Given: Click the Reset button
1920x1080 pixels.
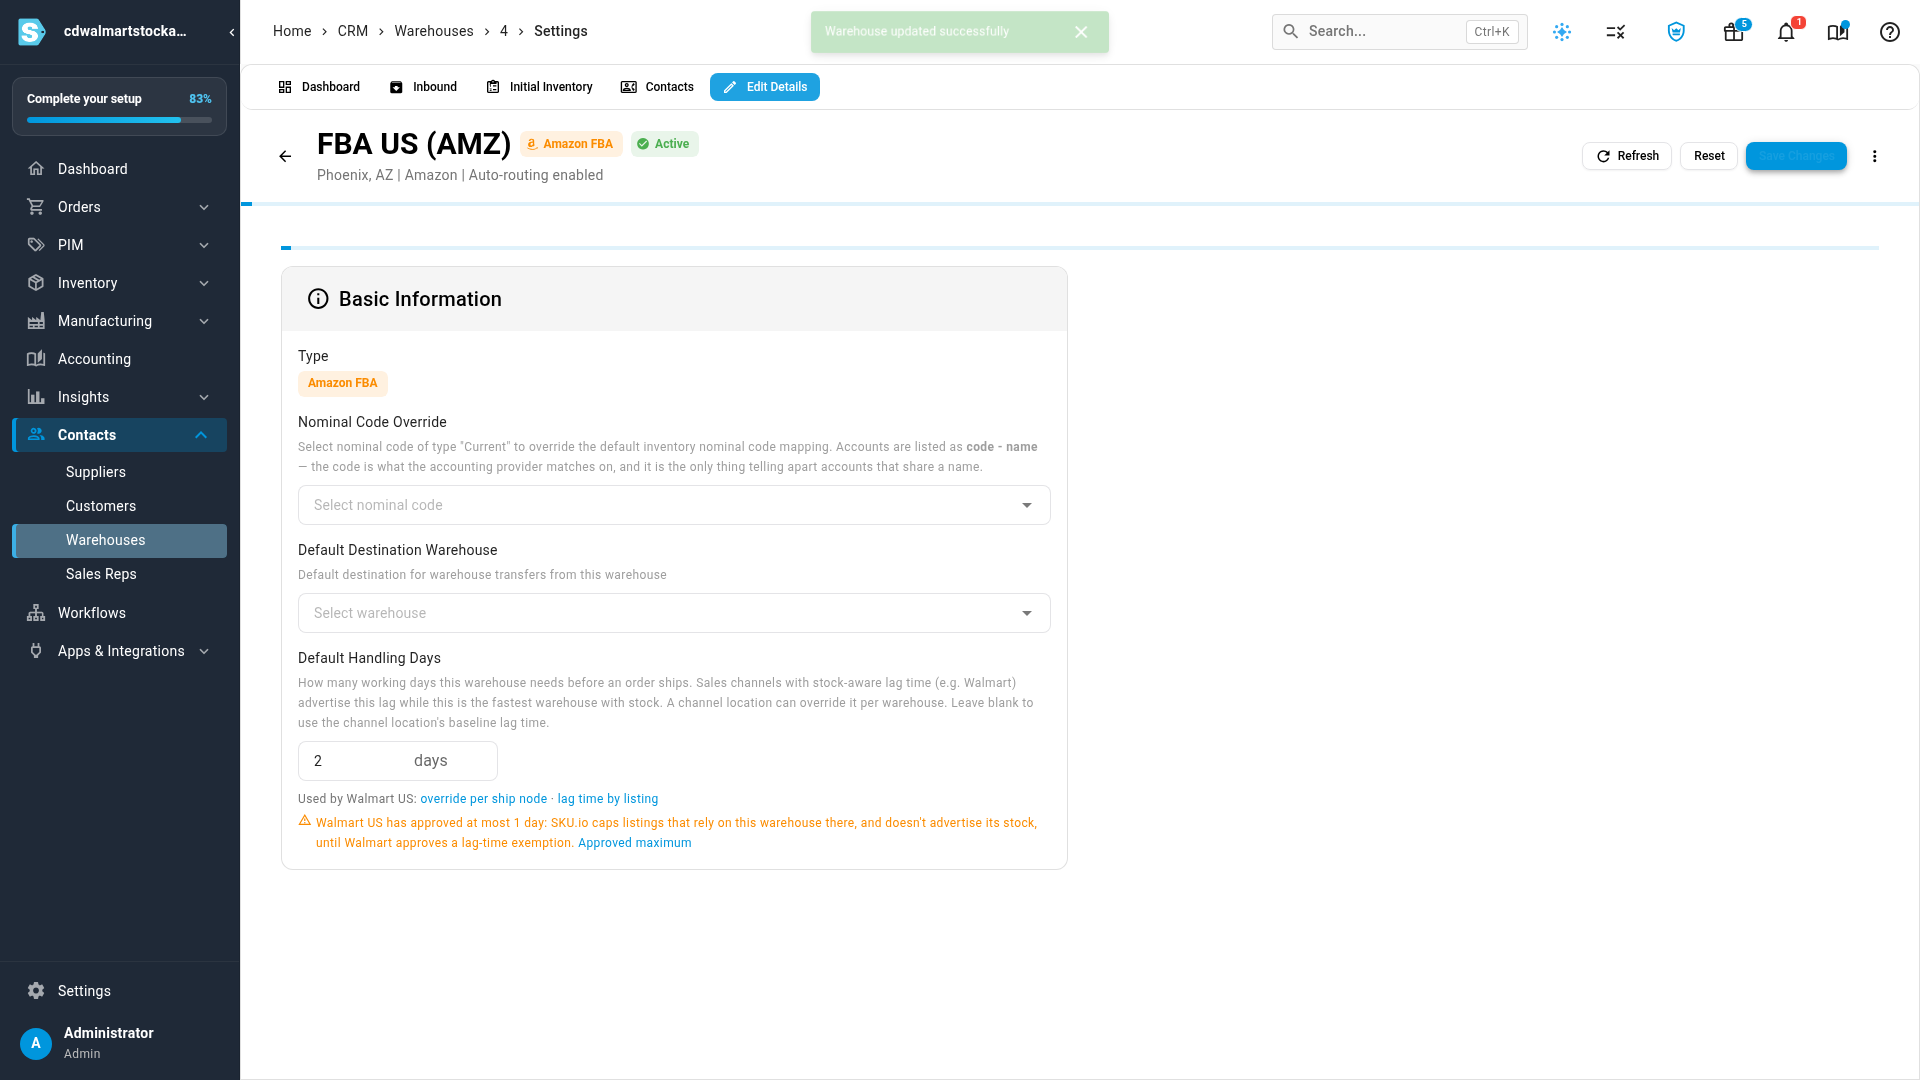Looking at the screenshot, I should pyautogui.click(x=1709, y=156).
